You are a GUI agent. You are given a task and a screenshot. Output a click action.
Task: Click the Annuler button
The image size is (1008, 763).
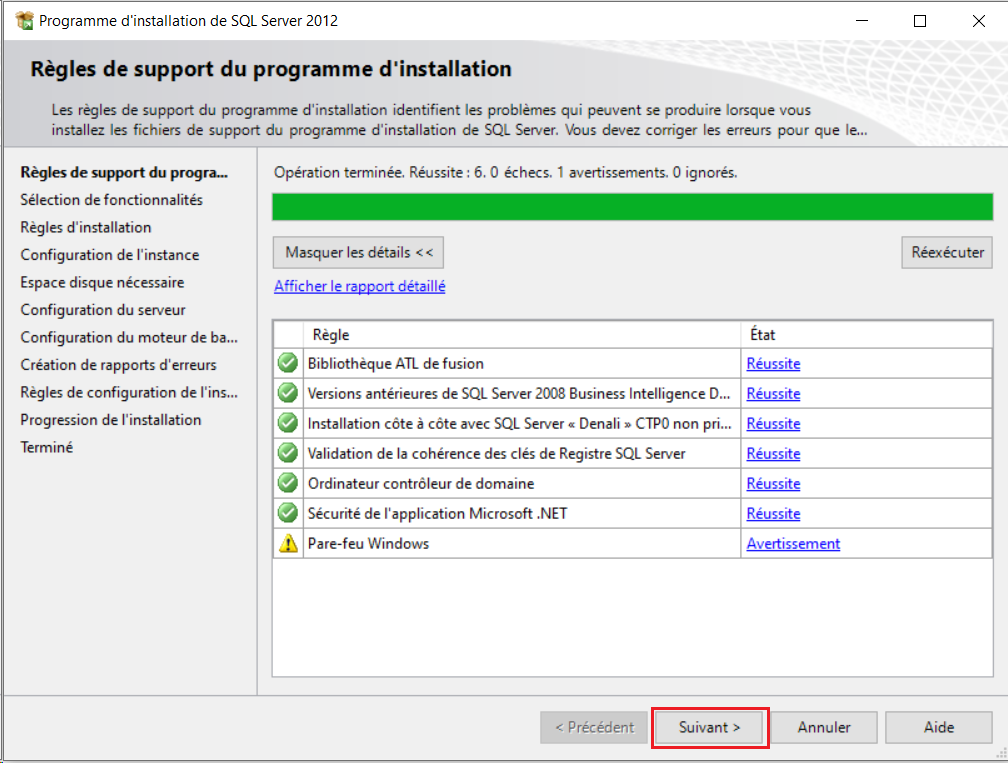824,728
